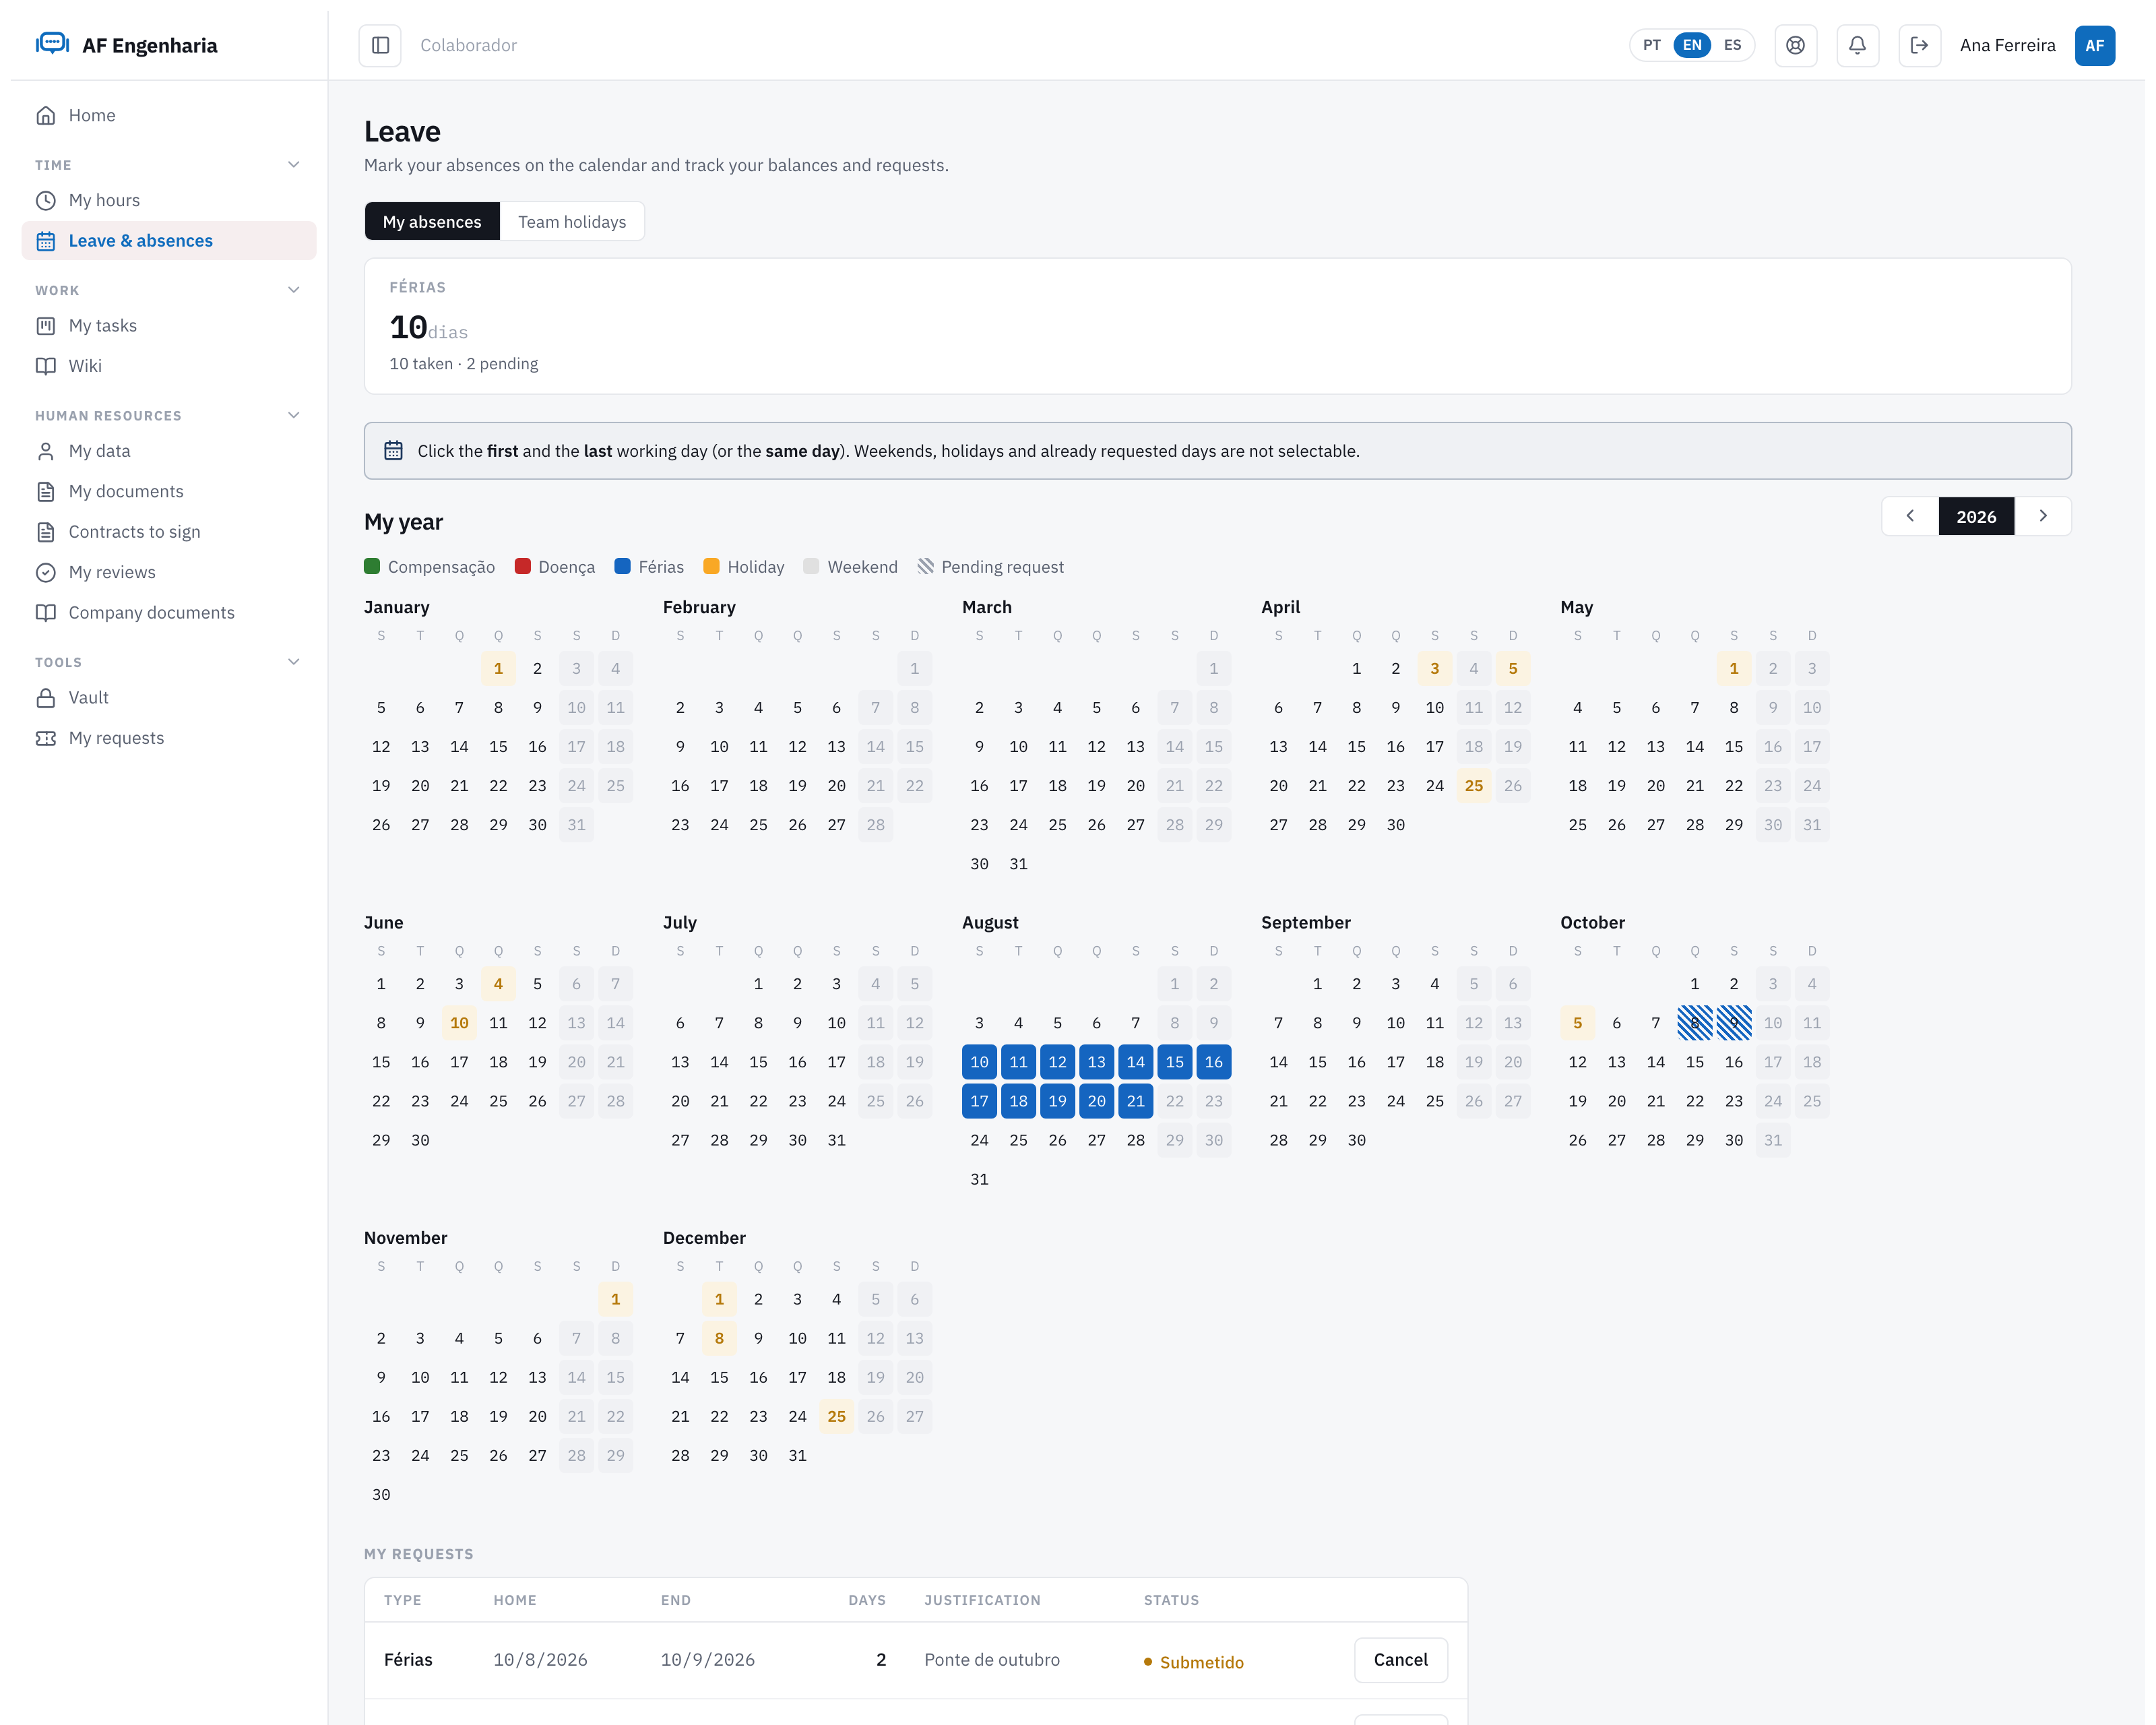
Task: Open Company documents page
Action: [x=169, y=613]
